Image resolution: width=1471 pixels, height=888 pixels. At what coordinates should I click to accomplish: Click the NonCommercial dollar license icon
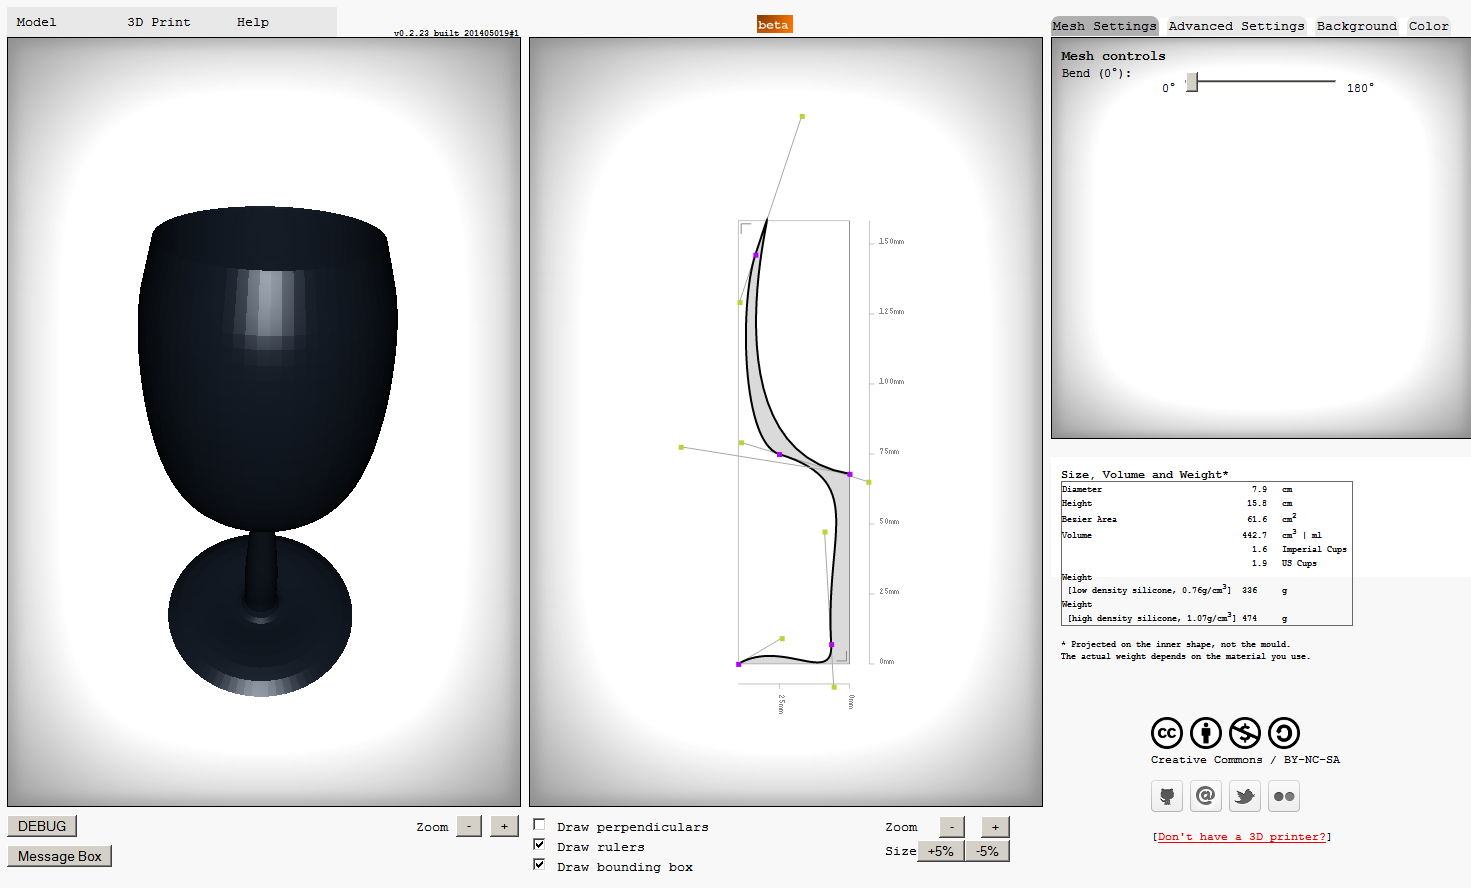click(1245, 733)
